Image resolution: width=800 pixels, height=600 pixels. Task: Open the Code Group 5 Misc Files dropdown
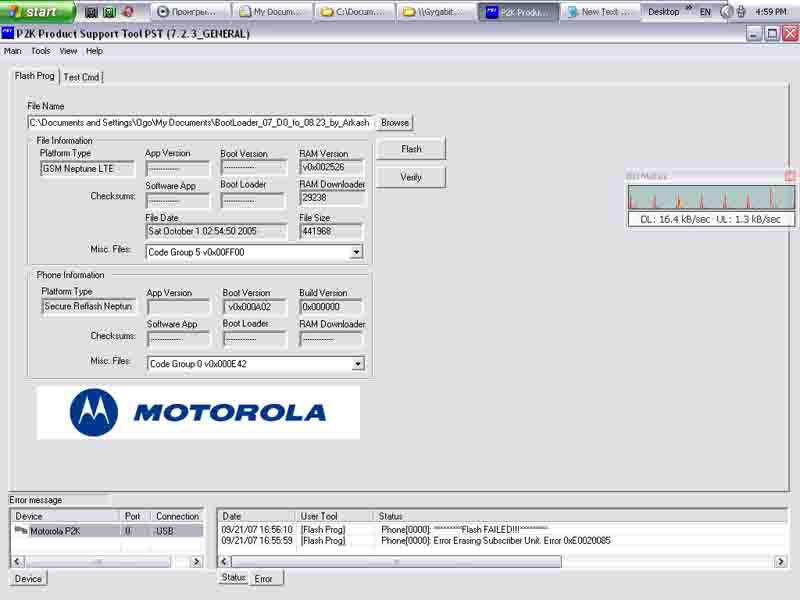[356, 252]
